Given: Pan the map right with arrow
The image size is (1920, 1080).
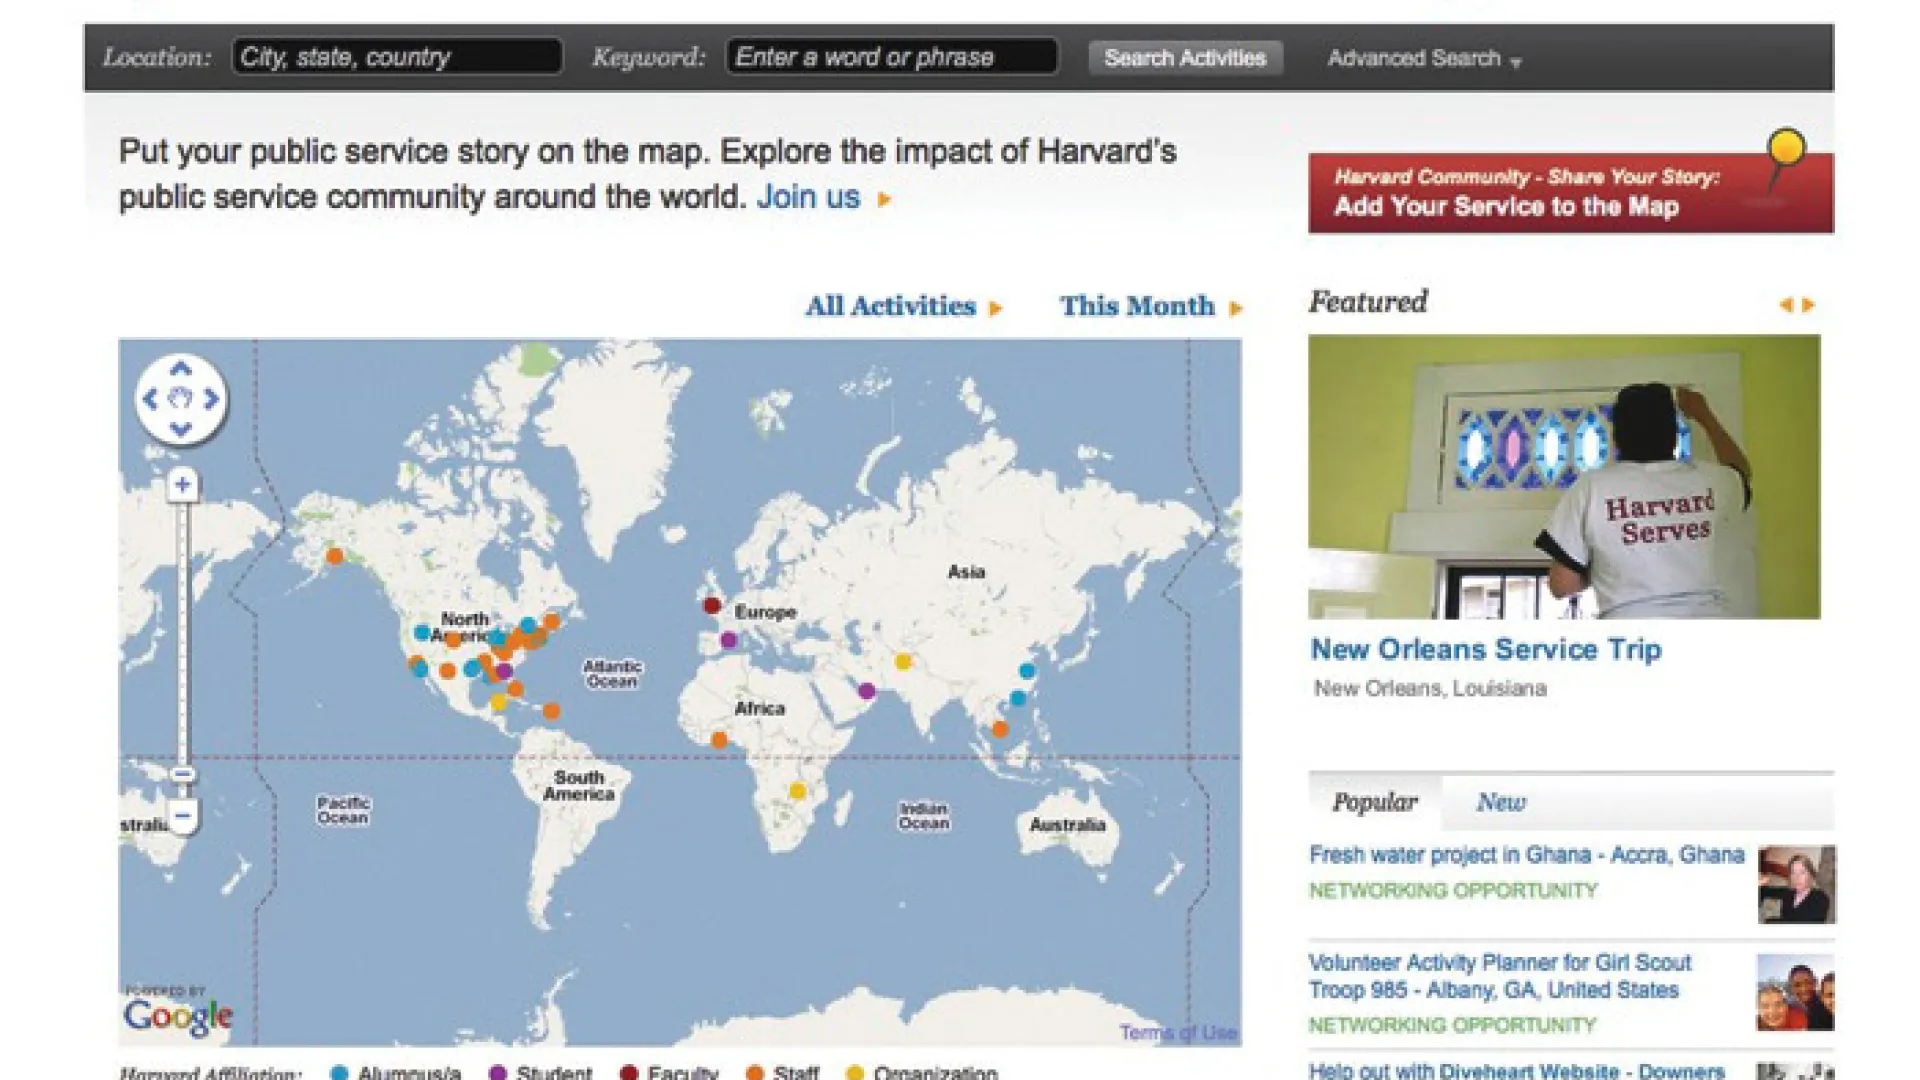Looking at the screenshot, I should (211, 399).
